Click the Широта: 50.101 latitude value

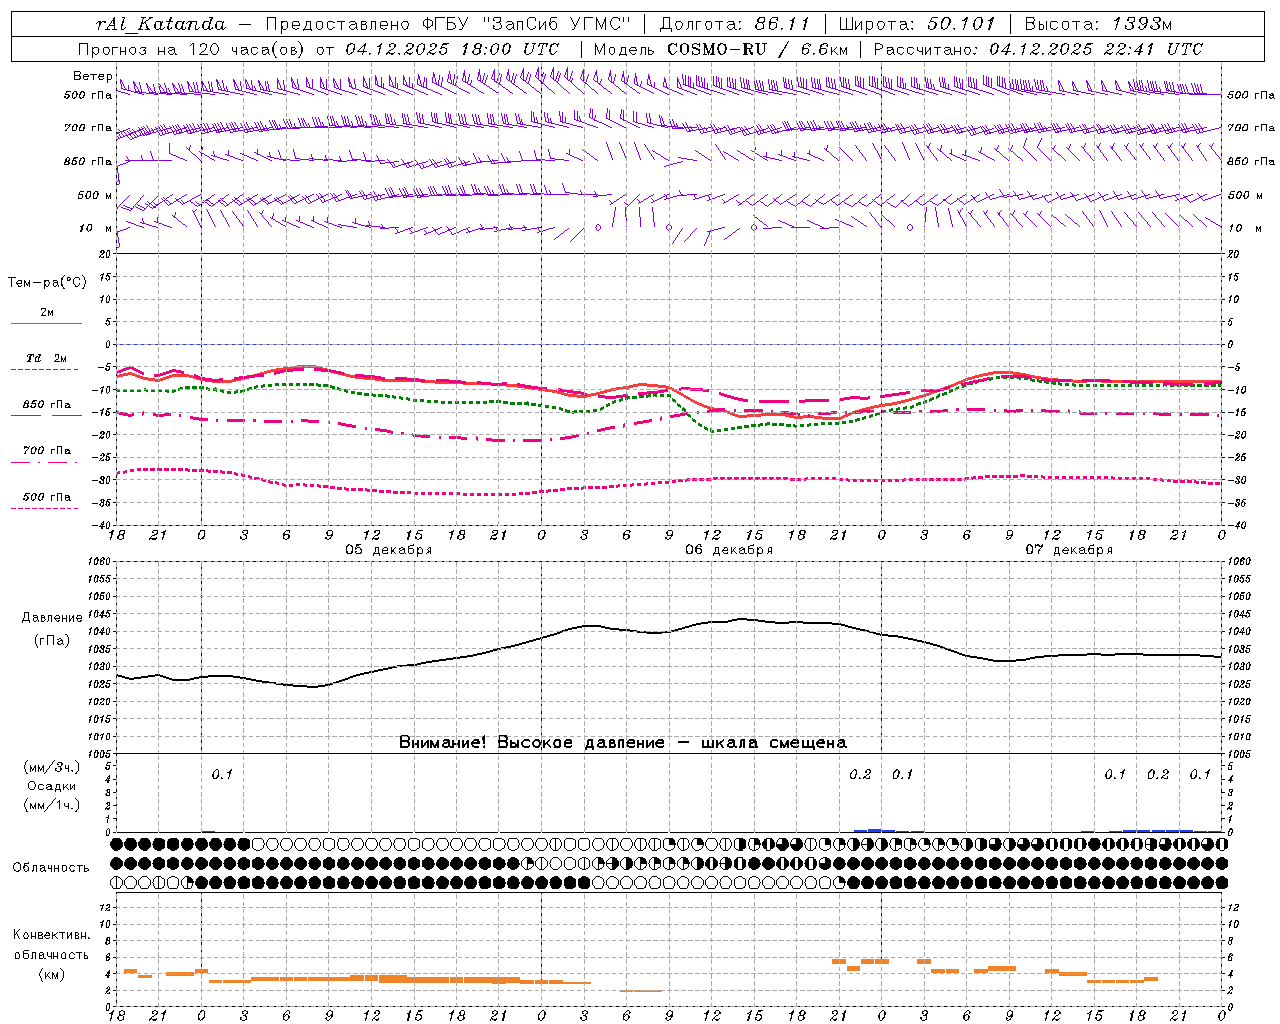(917, 24)
